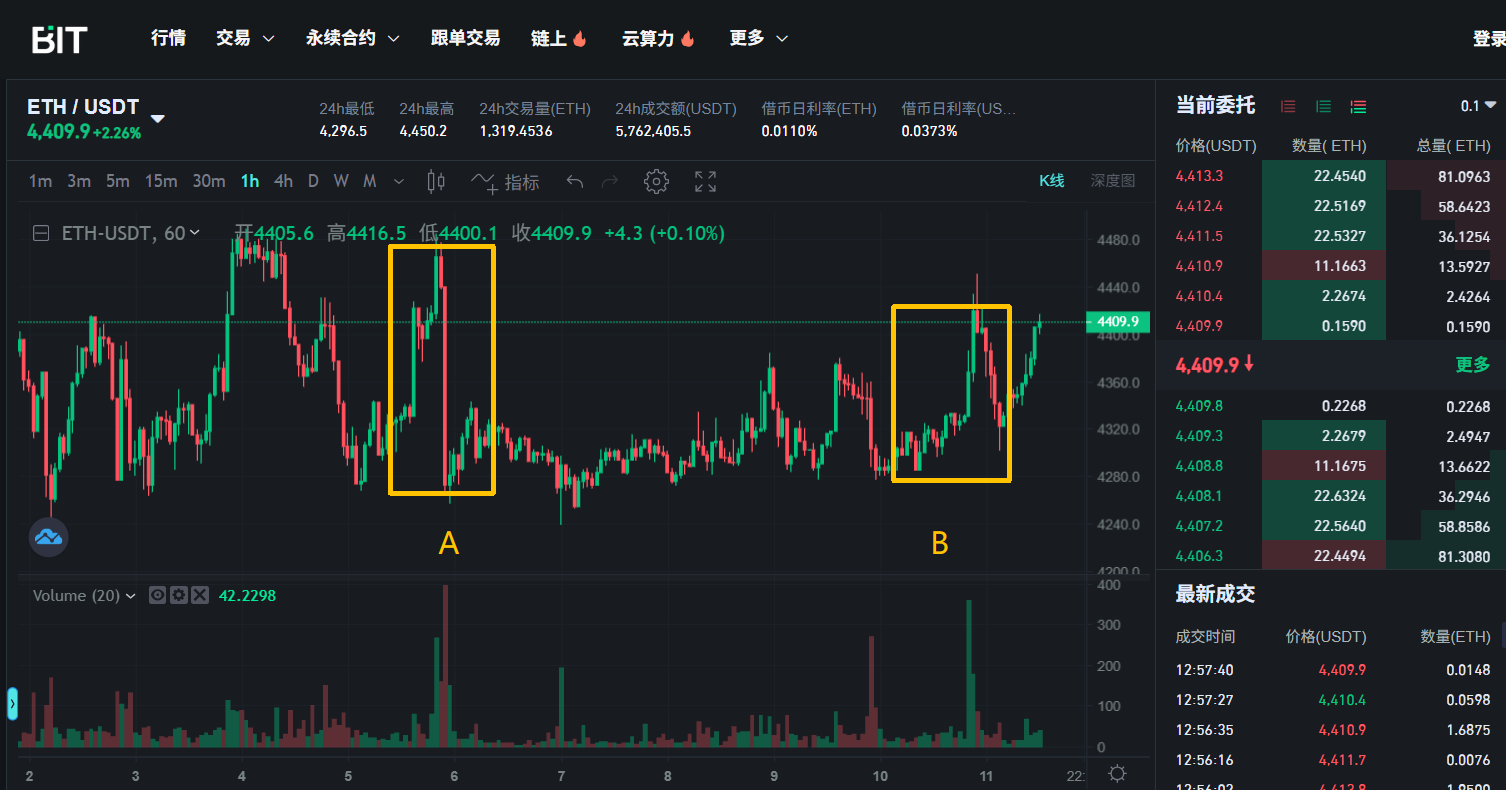Click 更多 link in order book
This screenshot has height=790, width=1506.
1473,365
